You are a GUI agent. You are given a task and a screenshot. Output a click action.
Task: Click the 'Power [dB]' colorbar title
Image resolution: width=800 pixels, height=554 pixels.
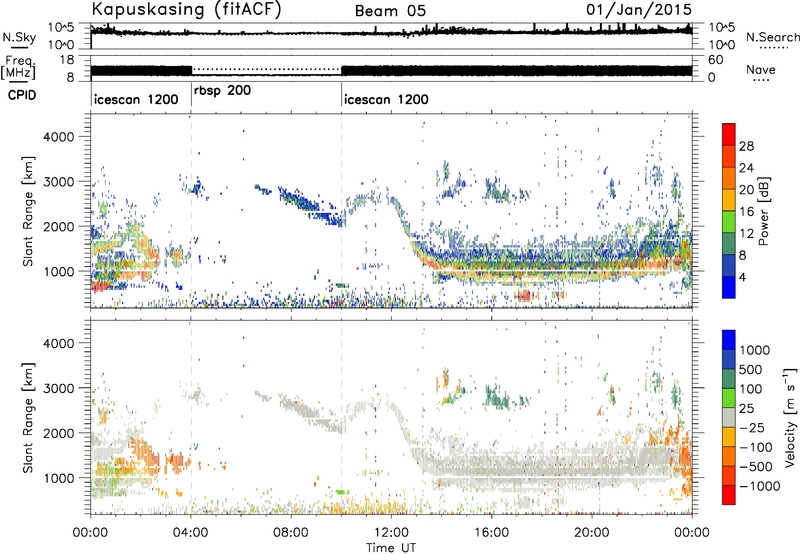763,211
